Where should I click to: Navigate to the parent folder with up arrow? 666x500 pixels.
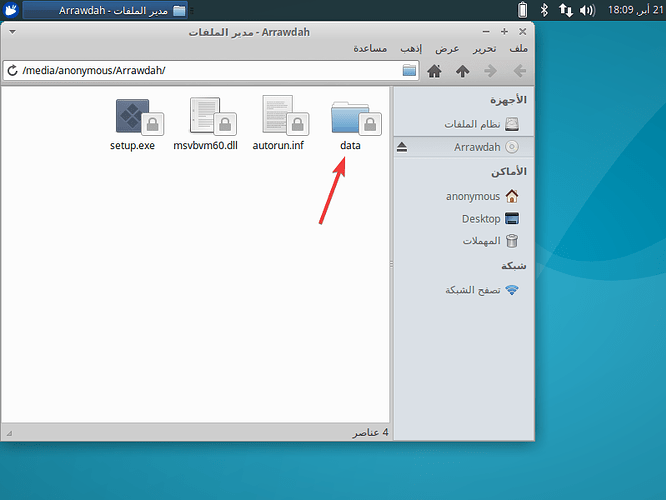[x=462, y=71]
